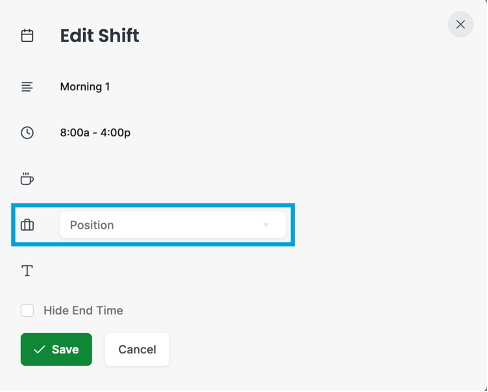The image size is (488, 392).
Task: Save the shift changes
Action: click(x=56, y=349)
